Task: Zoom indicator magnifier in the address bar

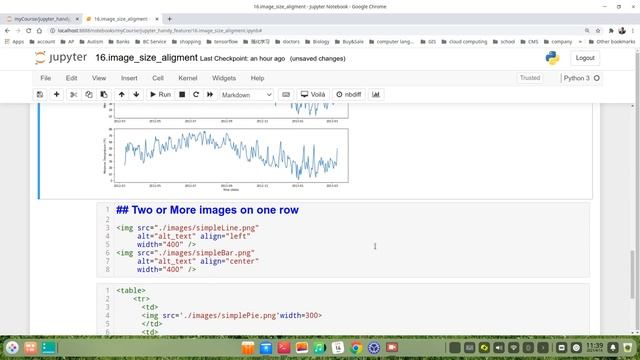Action: pyautogui.click(x=587, y=31)
